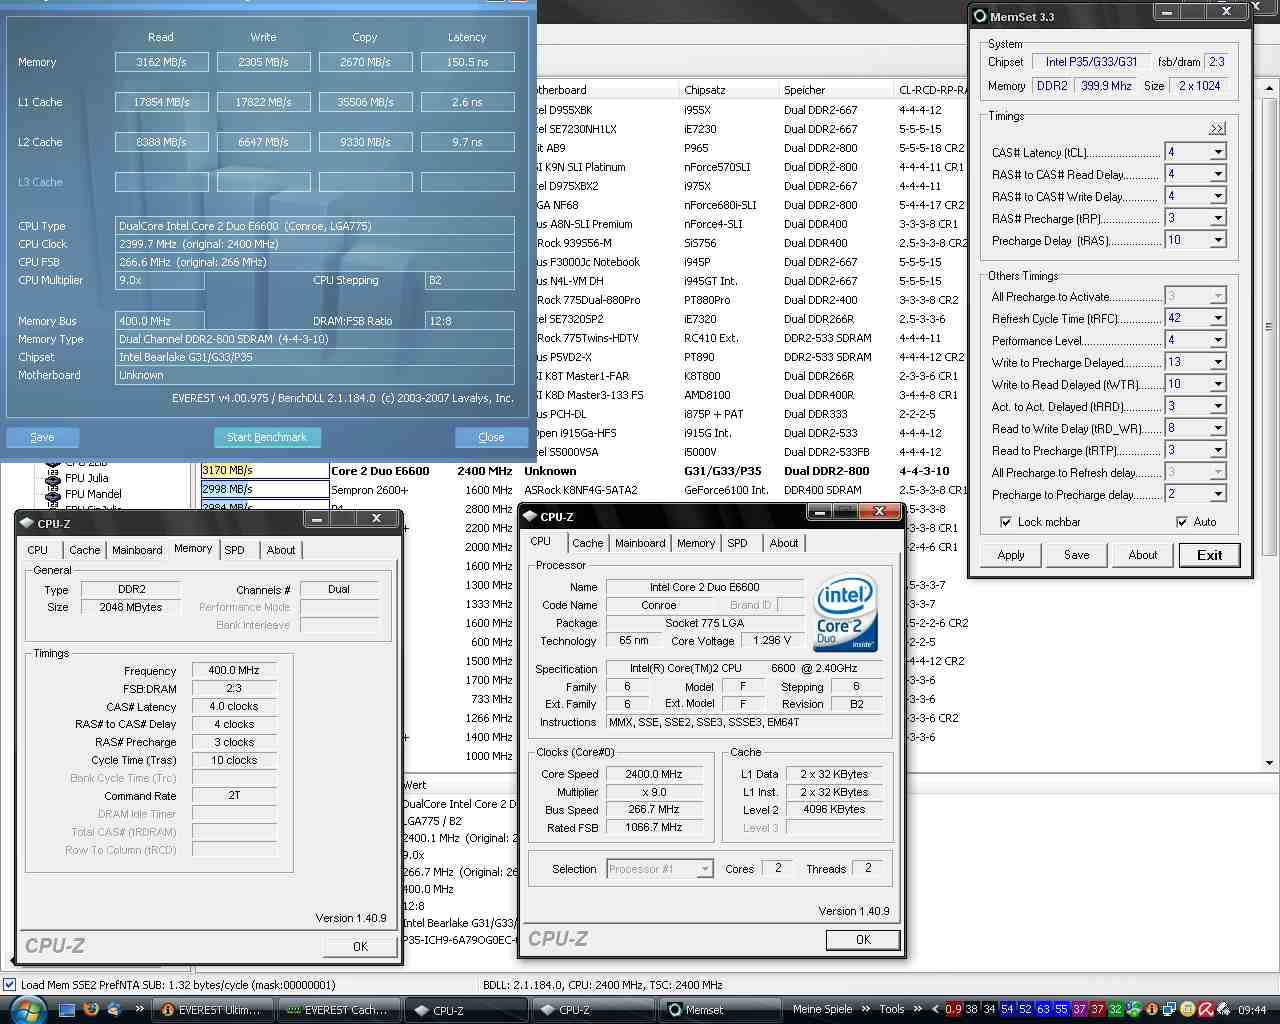Click the 3170 MB/s result bar
Screen dimensions: 1280x1024
point(264,470)
